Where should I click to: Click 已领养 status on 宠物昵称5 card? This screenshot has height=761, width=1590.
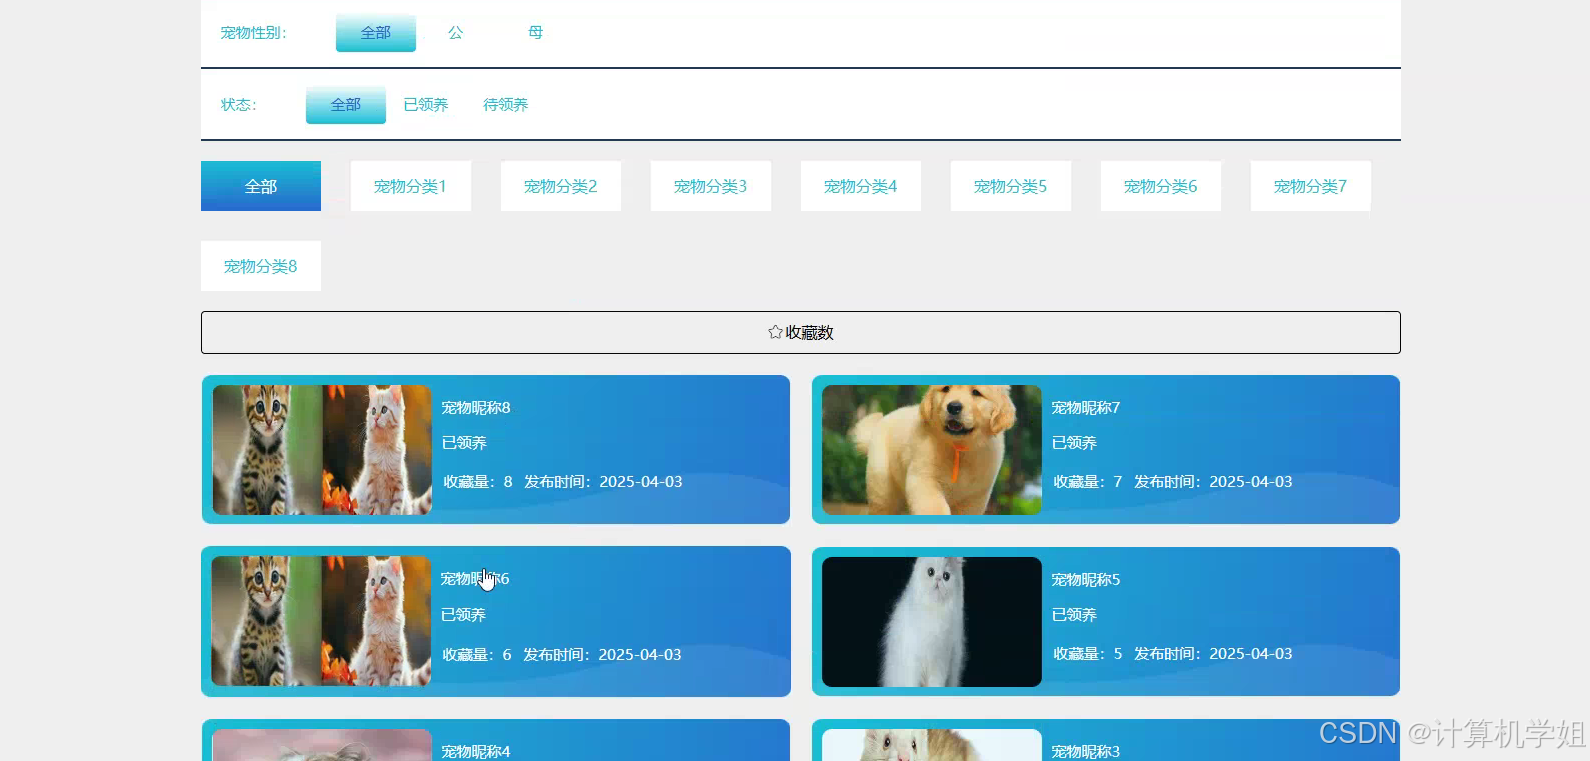coord(1074,615)
